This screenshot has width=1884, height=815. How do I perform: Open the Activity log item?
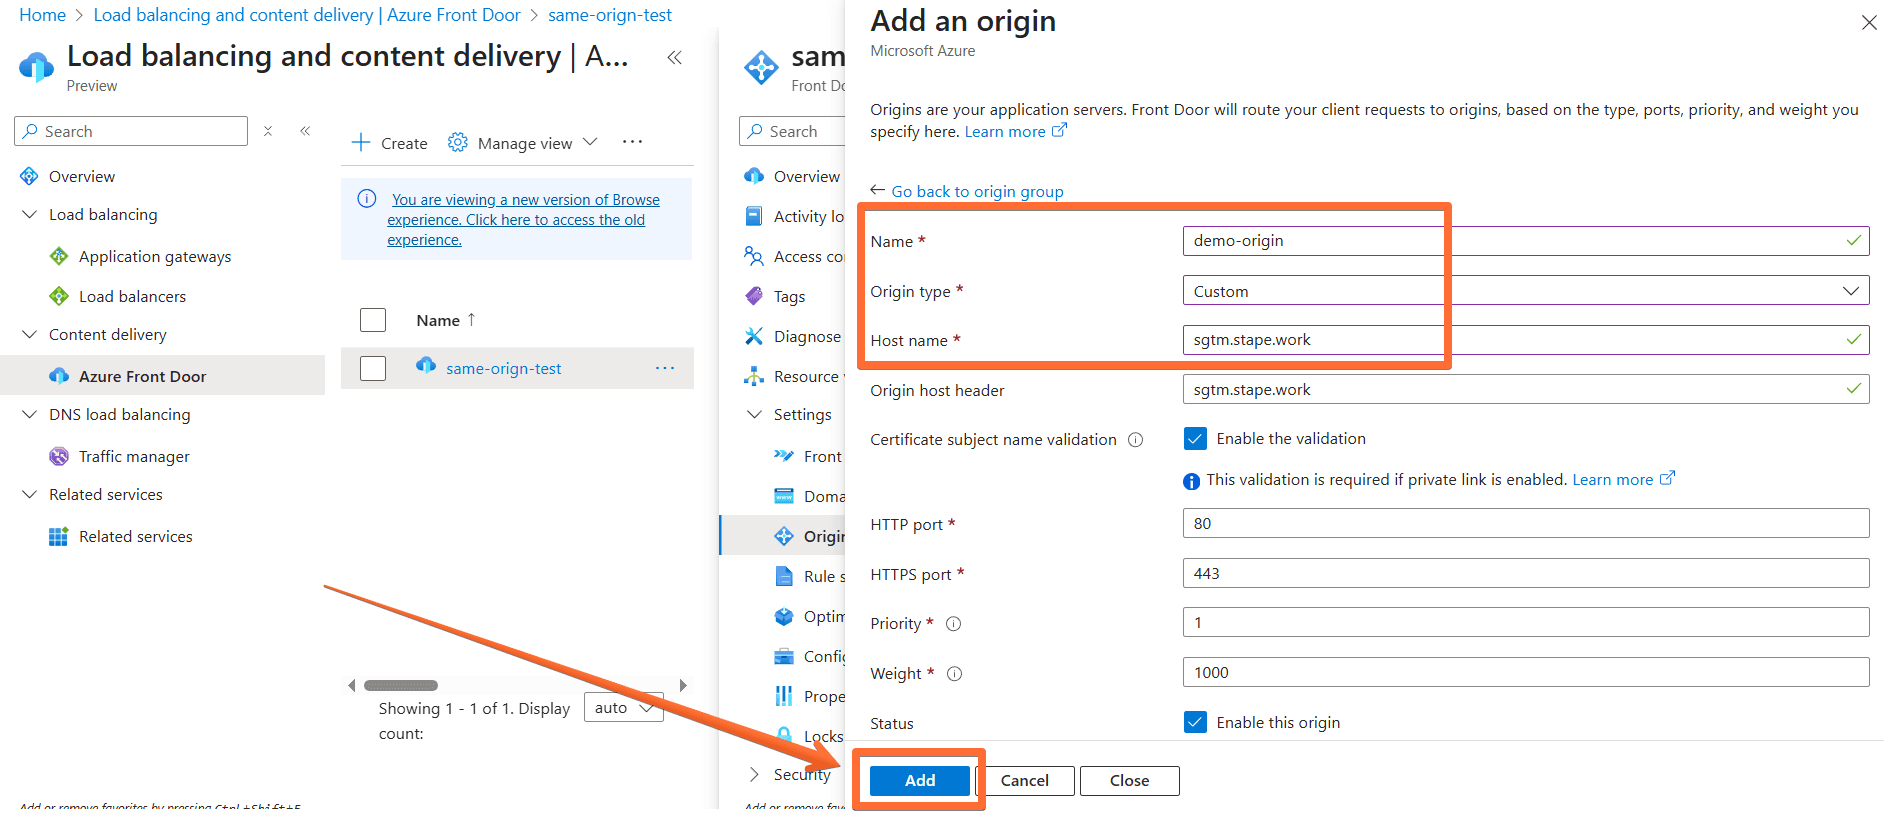click(x=794, y=216)
